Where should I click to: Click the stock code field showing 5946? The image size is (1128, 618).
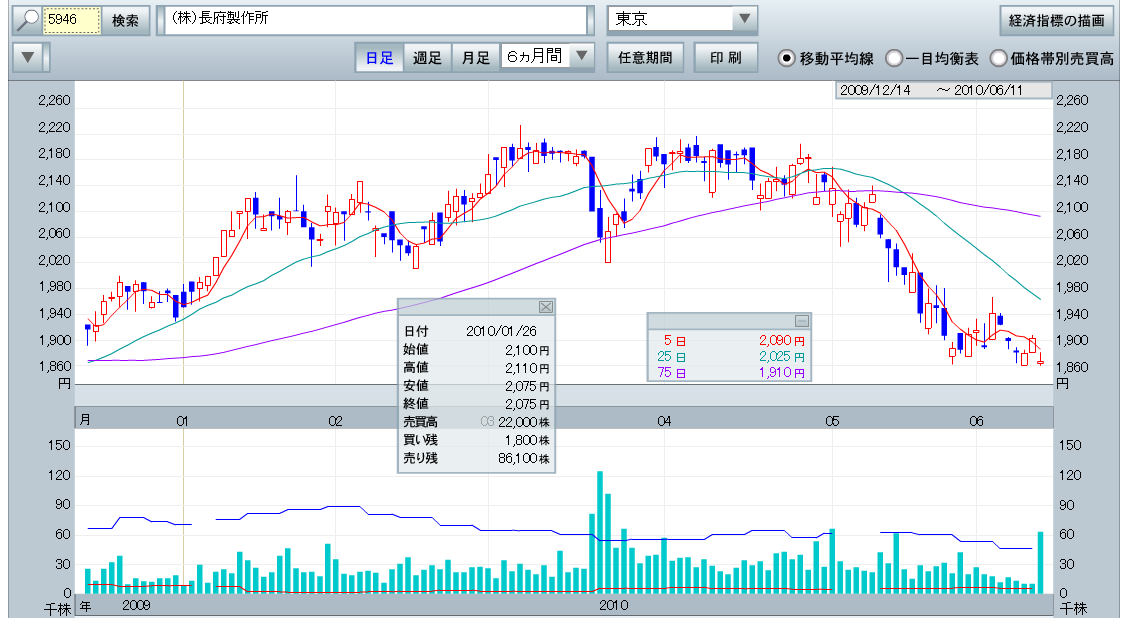tap(73, 21)
